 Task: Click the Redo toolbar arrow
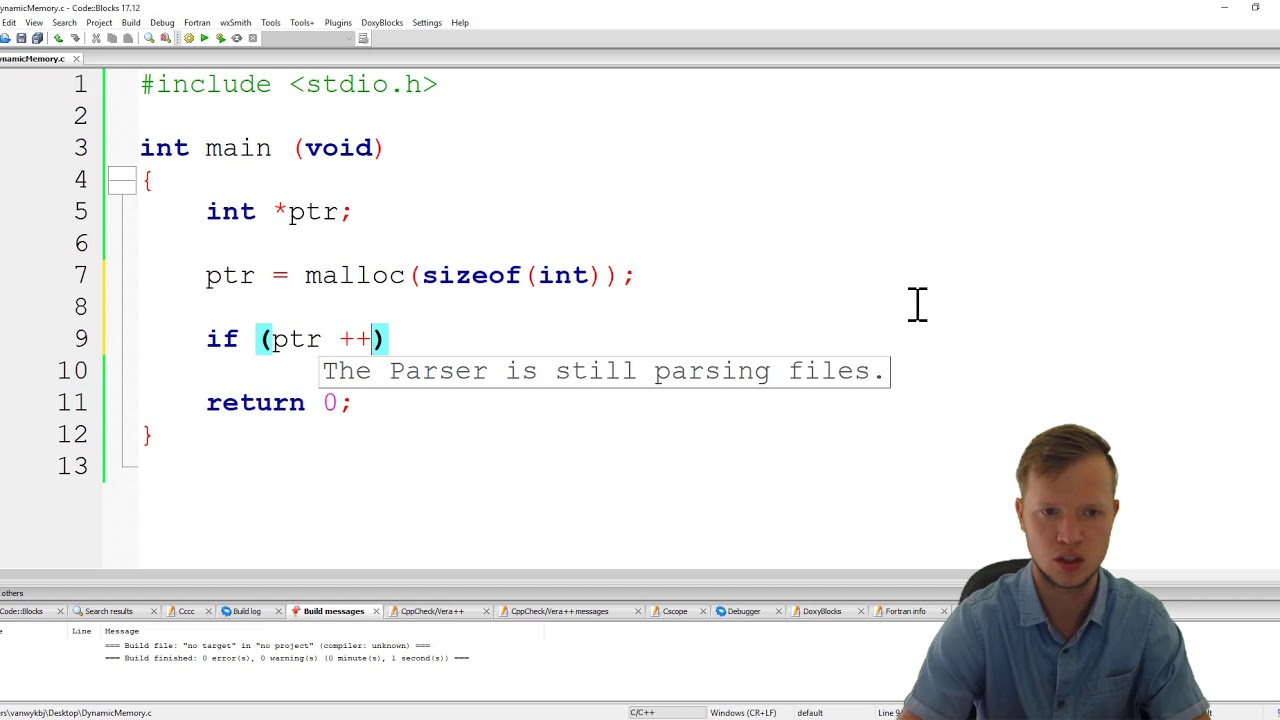(x=75, y=38)
